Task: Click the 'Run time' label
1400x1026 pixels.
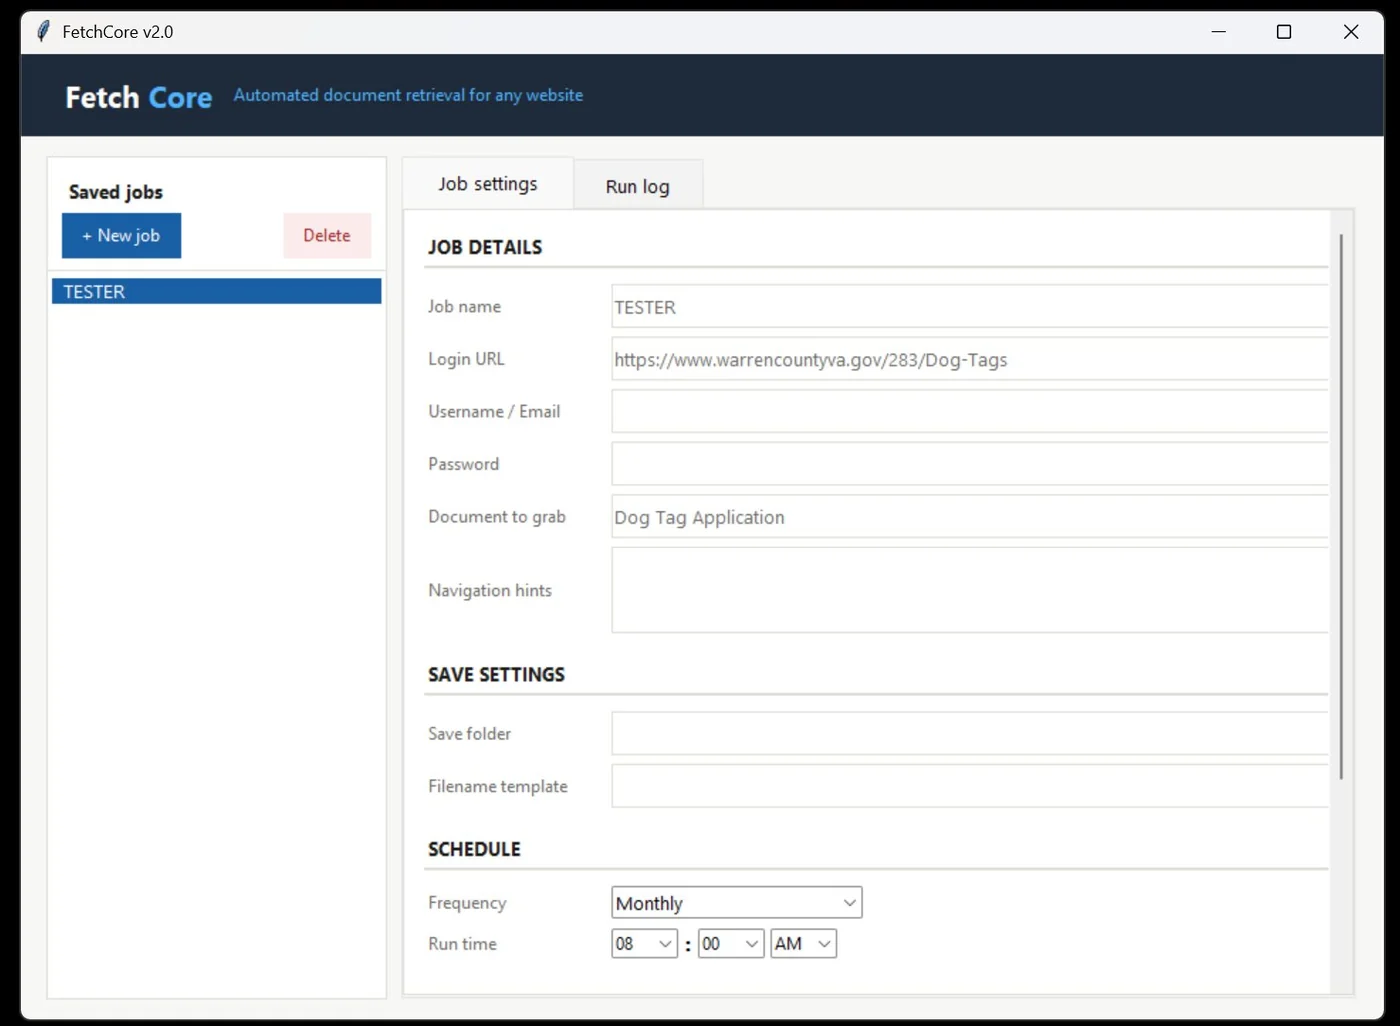Action: (x=462, y=944)
